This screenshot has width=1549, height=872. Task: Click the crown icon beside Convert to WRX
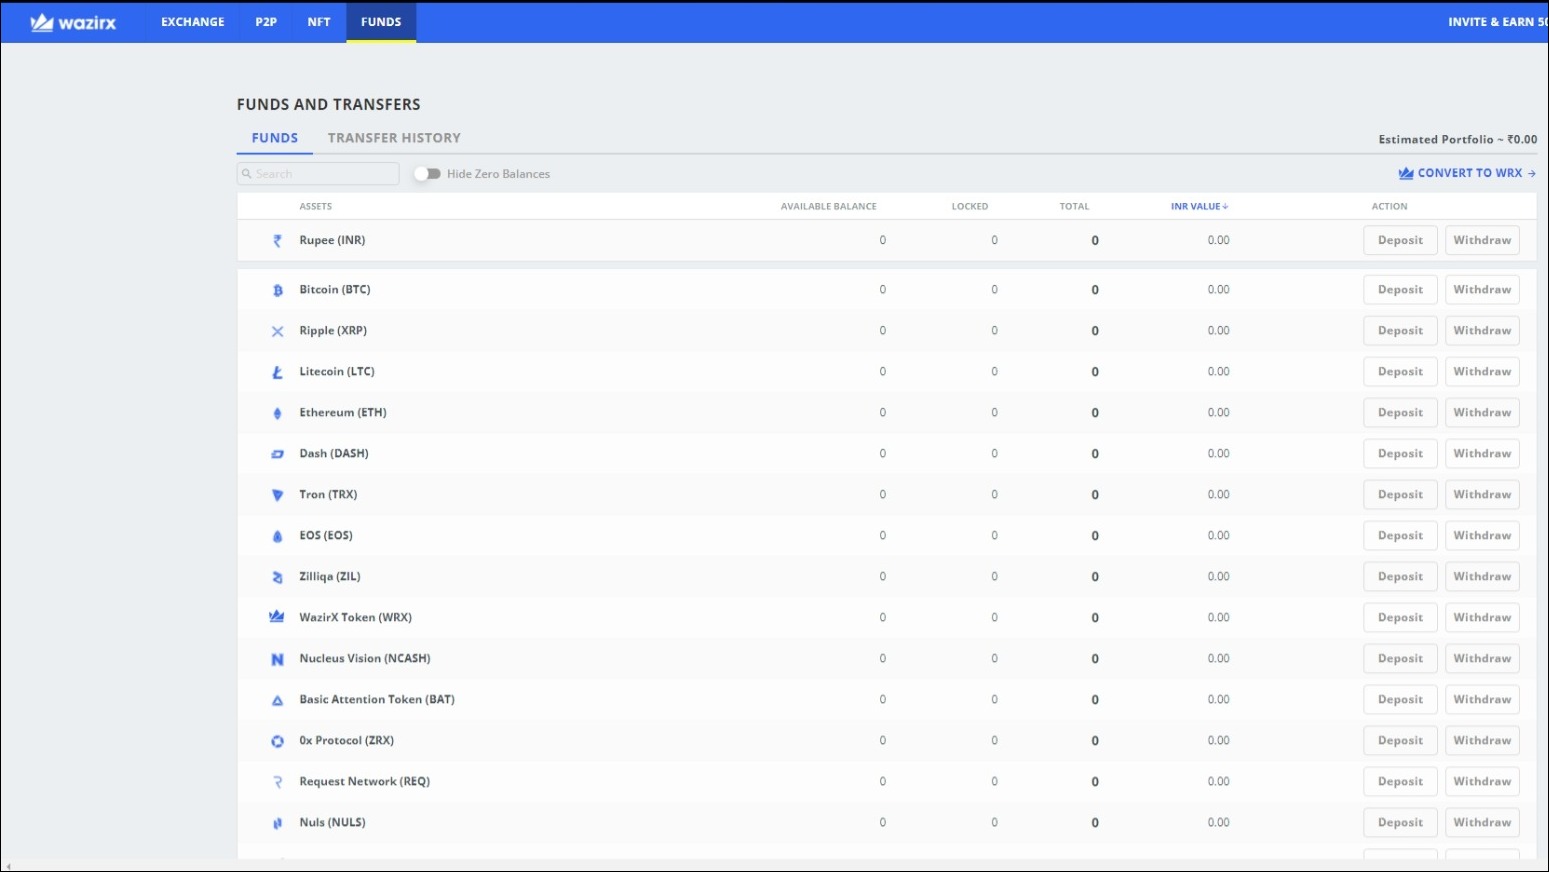click(1406, 173)
